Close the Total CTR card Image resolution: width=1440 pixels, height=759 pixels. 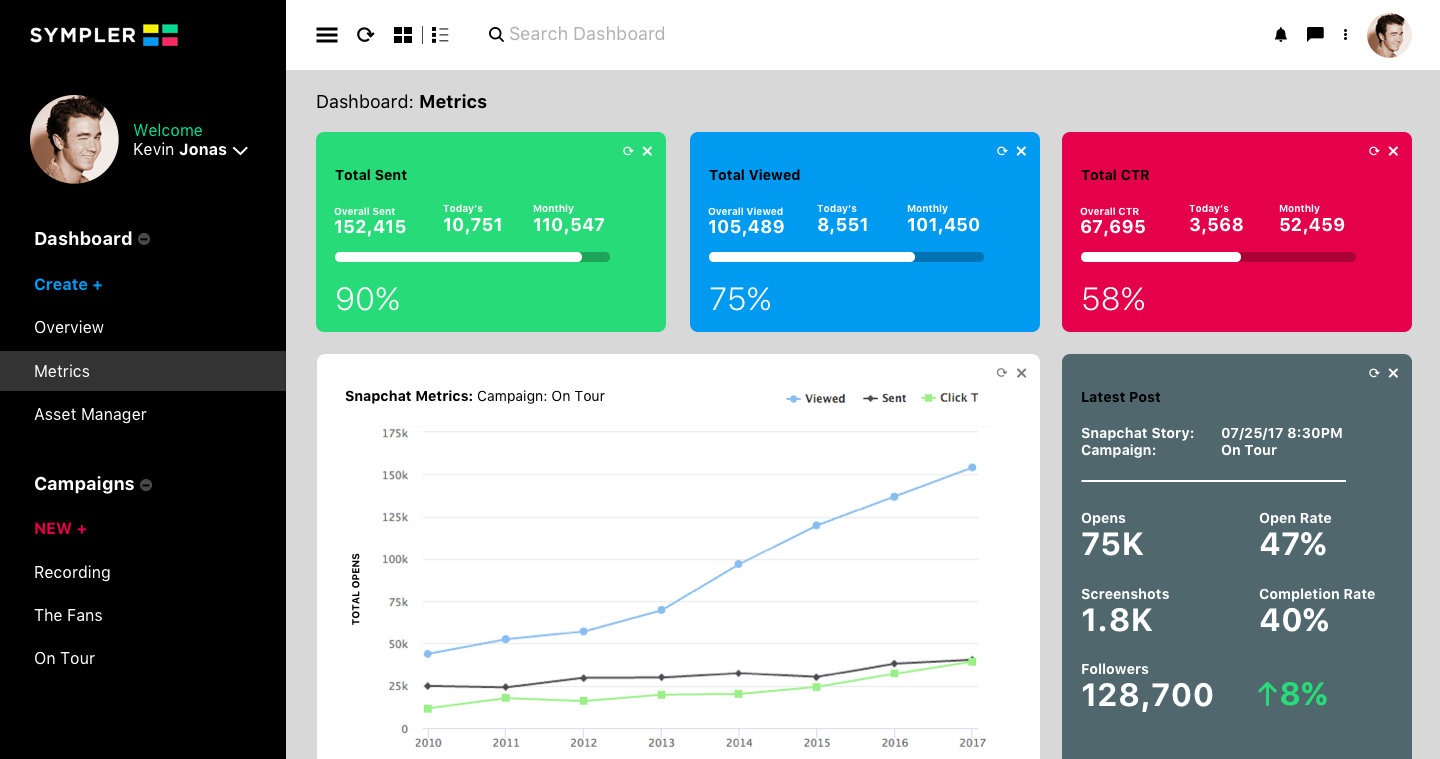1393,151
